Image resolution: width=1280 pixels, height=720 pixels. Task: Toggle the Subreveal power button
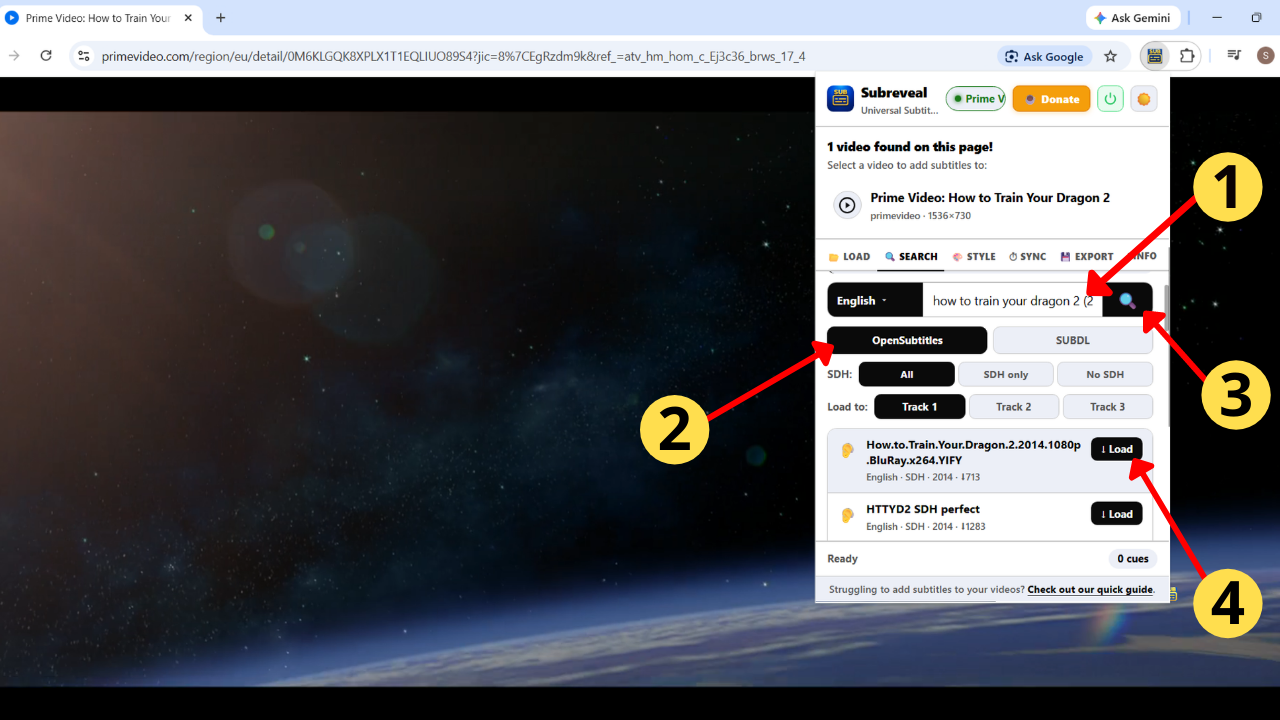pos(1110,98)
